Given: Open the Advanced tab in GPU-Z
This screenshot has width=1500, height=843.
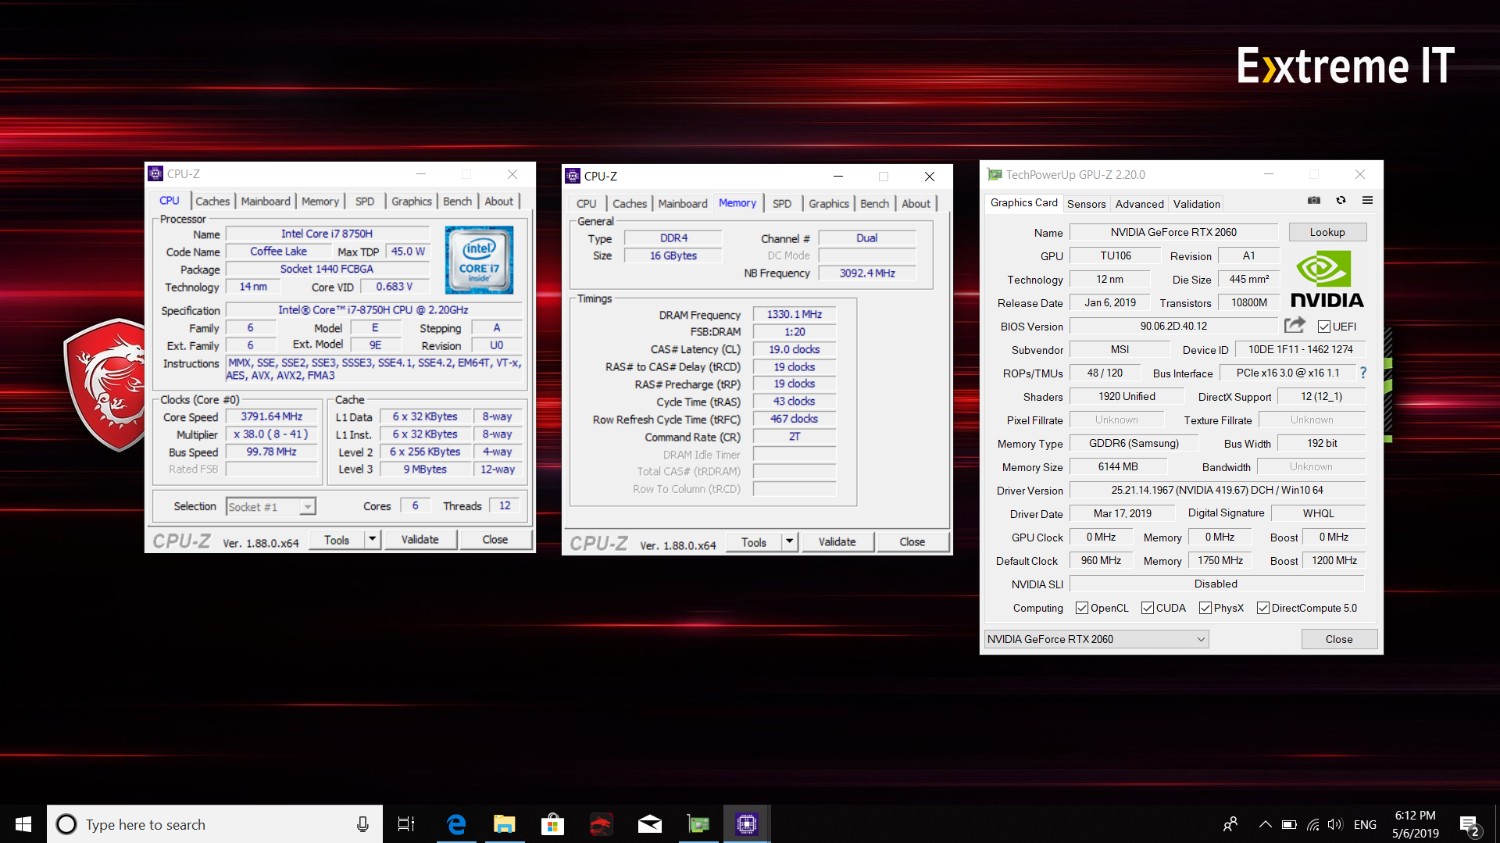Looking at the screenshot, I should [x=1139, y=204].
